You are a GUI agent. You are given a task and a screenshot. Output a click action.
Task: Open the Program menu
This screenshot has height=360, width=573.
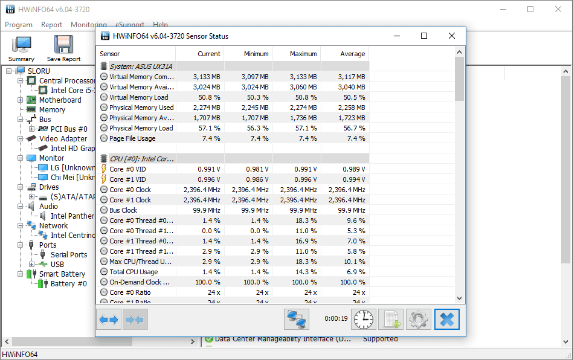click(19, 24)
